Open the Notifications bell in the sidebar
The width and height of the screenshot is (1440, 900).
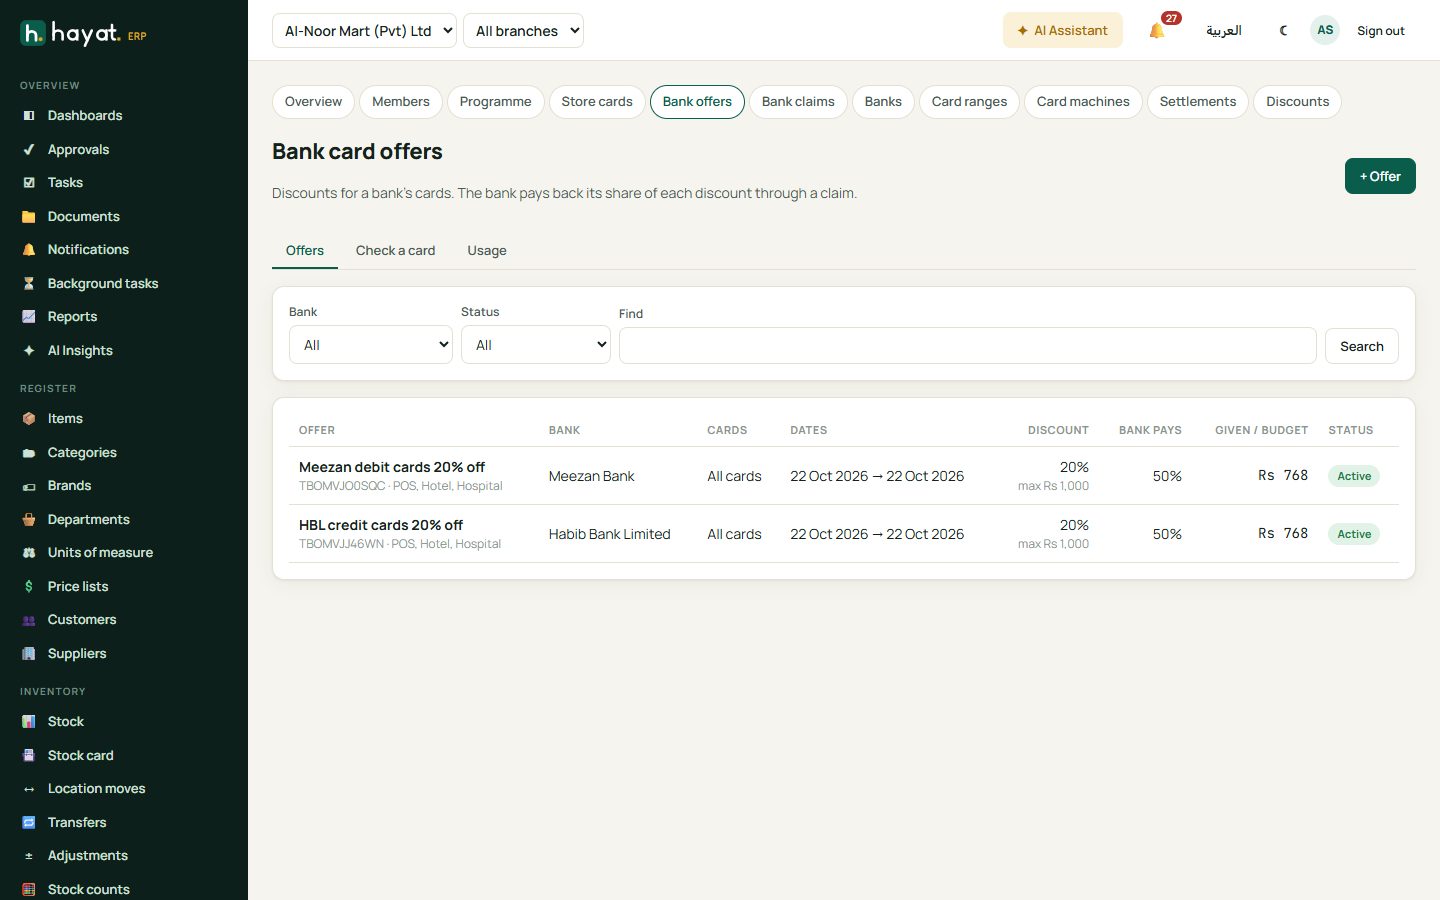coord(29,250)
